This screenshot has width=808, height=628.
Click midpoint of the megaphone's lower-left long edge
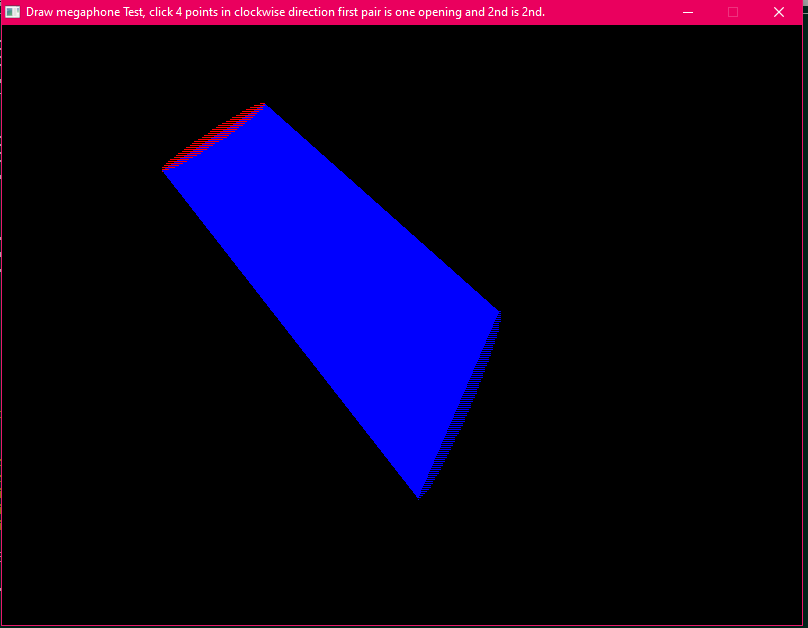(x=290, y=333)
